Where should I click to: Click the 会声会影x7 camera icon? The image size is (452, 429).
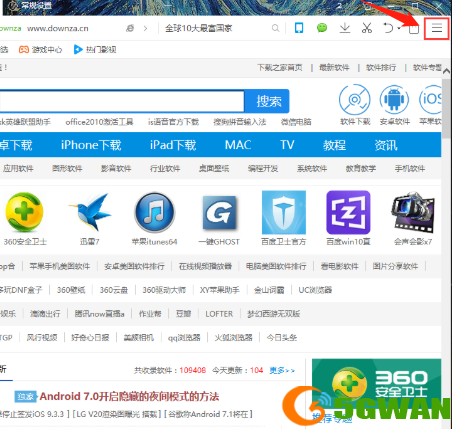pyautogui.click(x=413, y=212)
